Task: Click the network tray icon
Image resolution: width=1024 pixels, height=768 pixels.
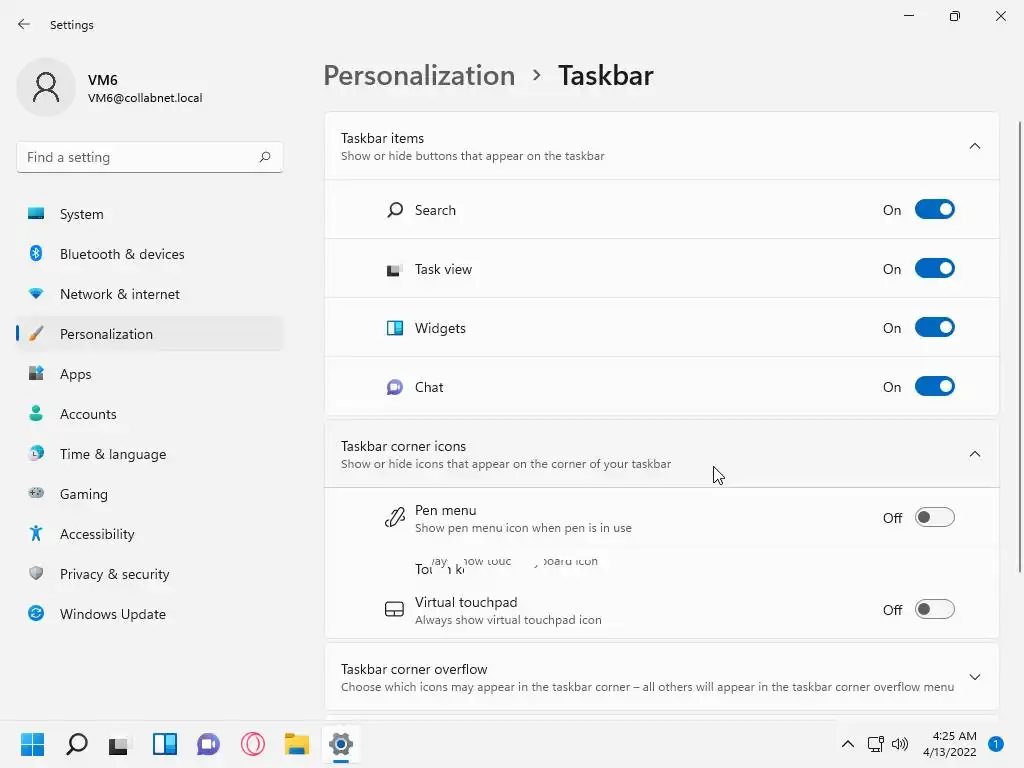Action: 875,744
